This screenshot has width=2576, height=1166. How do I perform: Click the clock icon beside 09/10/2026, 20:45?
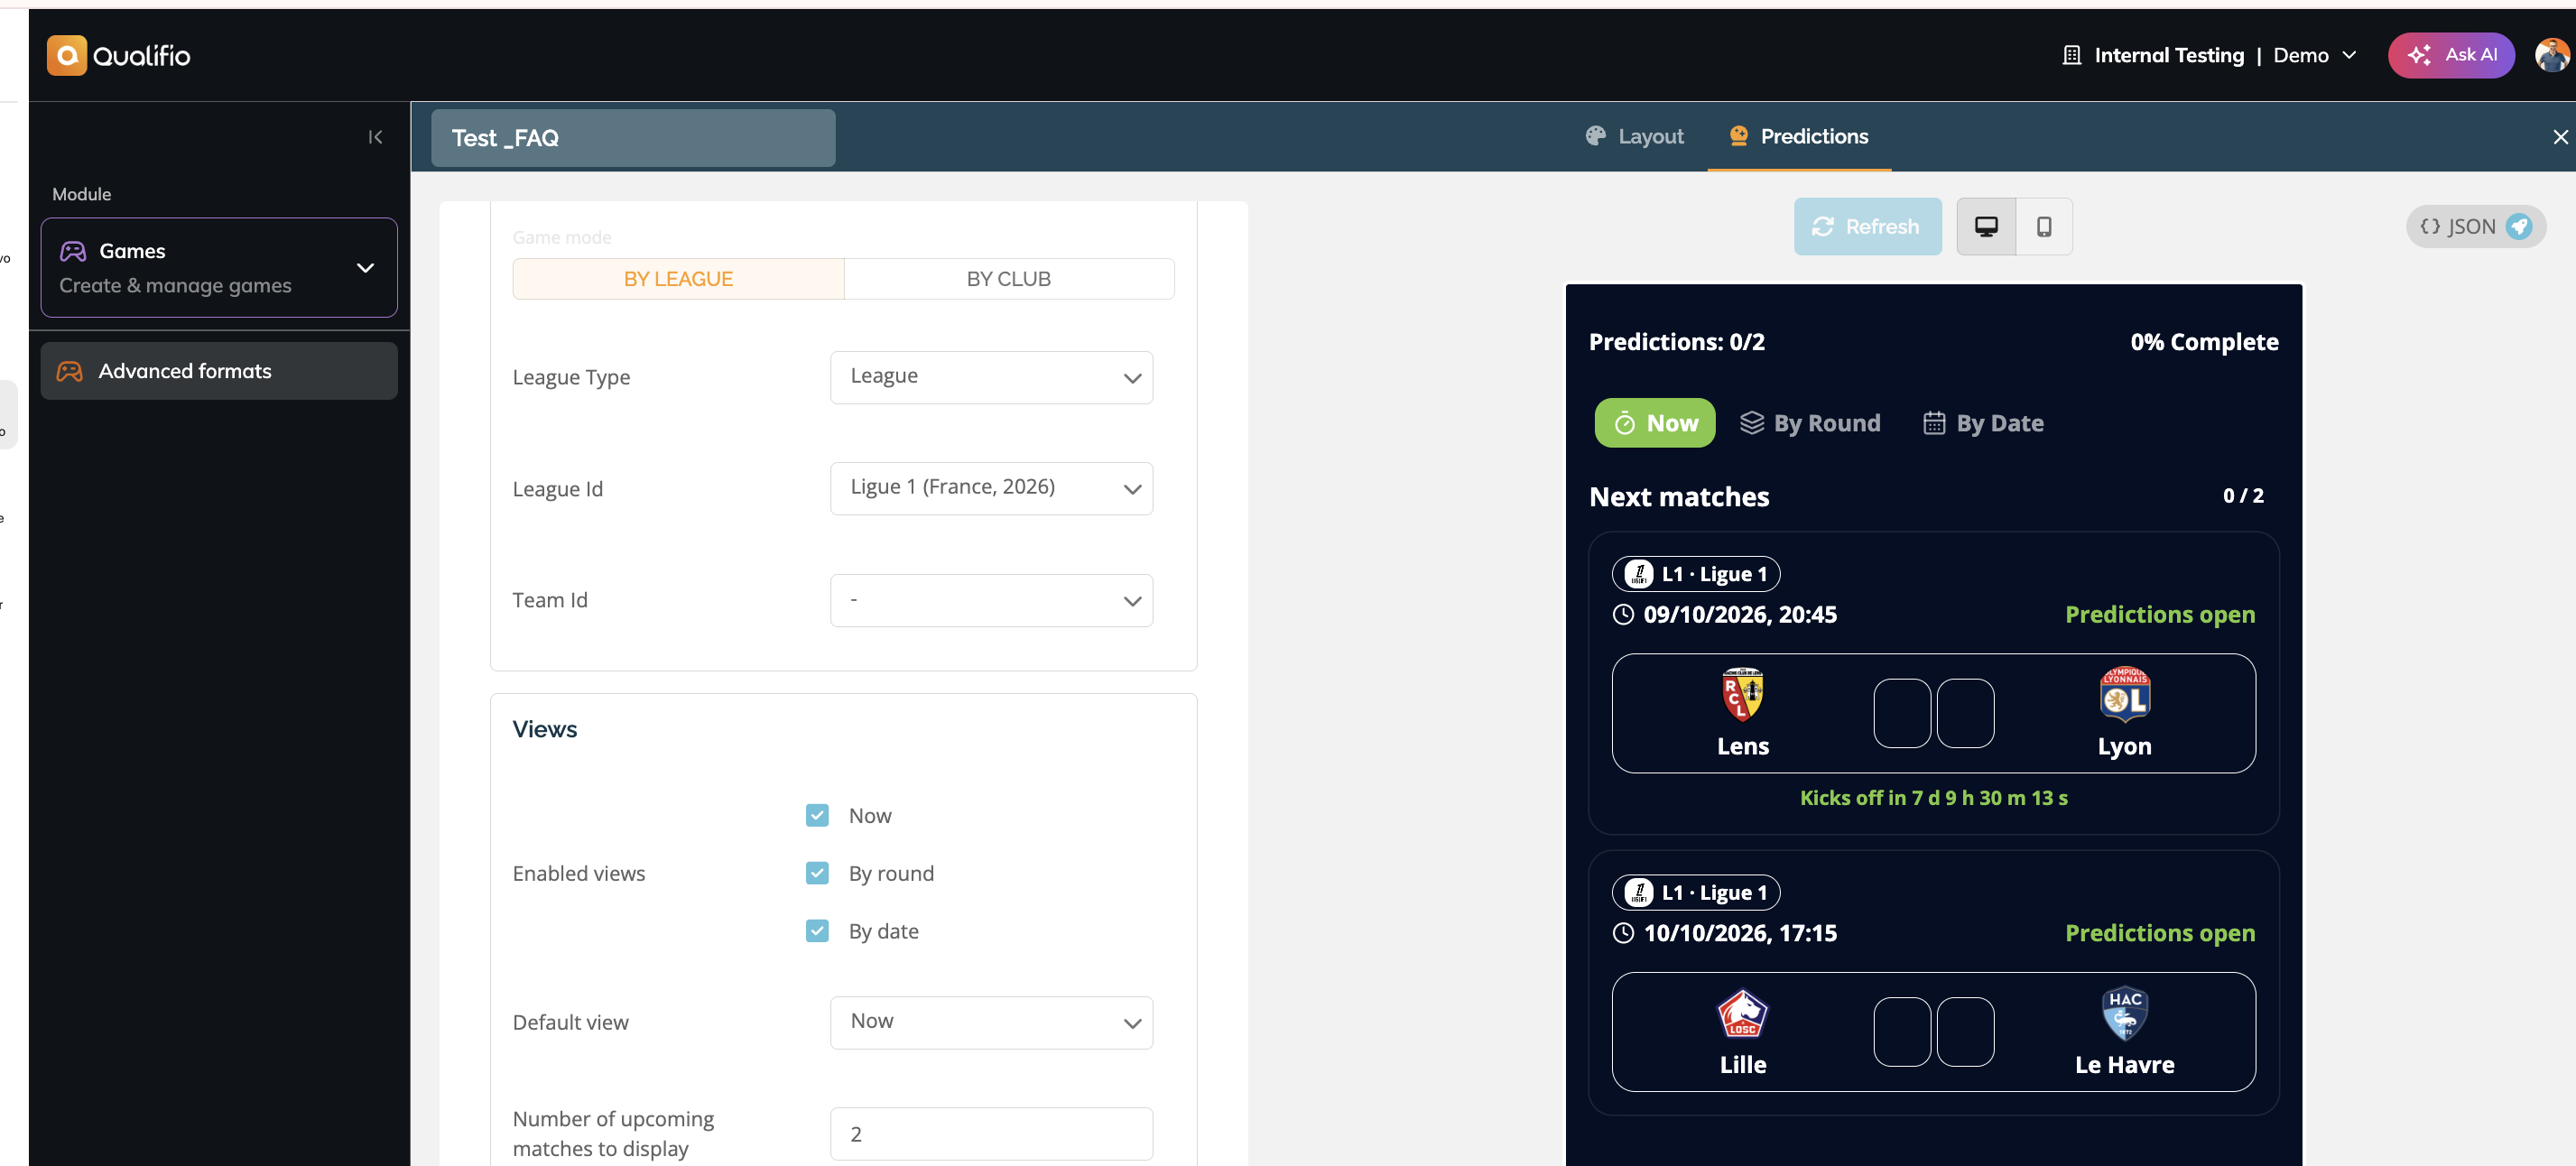[1623, 614]
